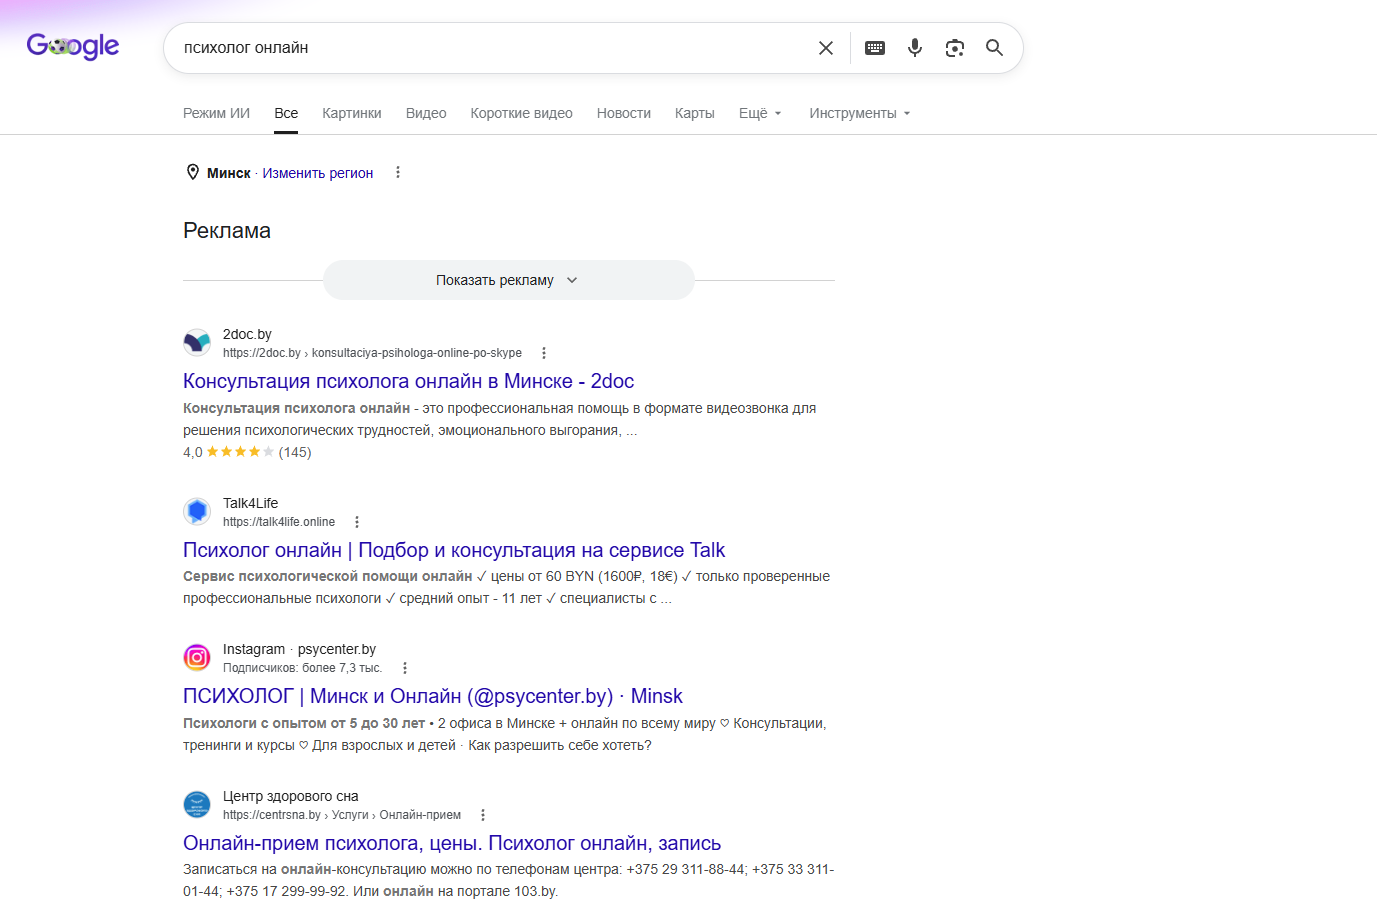Click the 2doc.by site favicon
This screenshot has width=1377, height=910.
(x=197, y=343)
